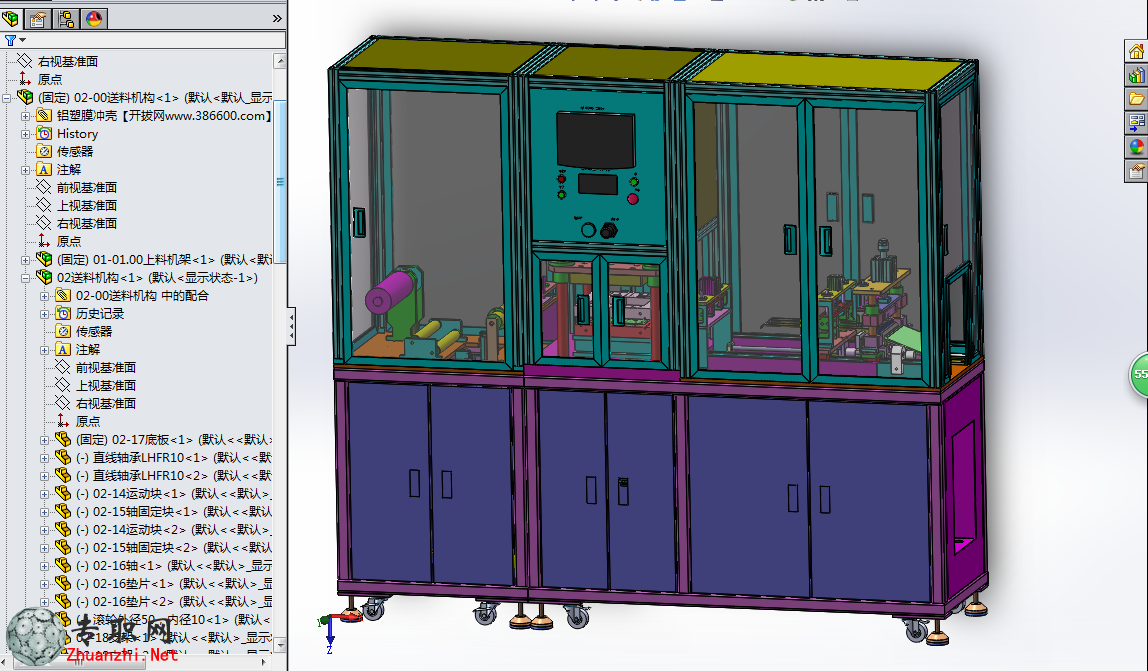Click the 02送料机构<1> subassembly icon
Image resolution: width=1148 pixels, height=671 pixels.
coord(44,277)
